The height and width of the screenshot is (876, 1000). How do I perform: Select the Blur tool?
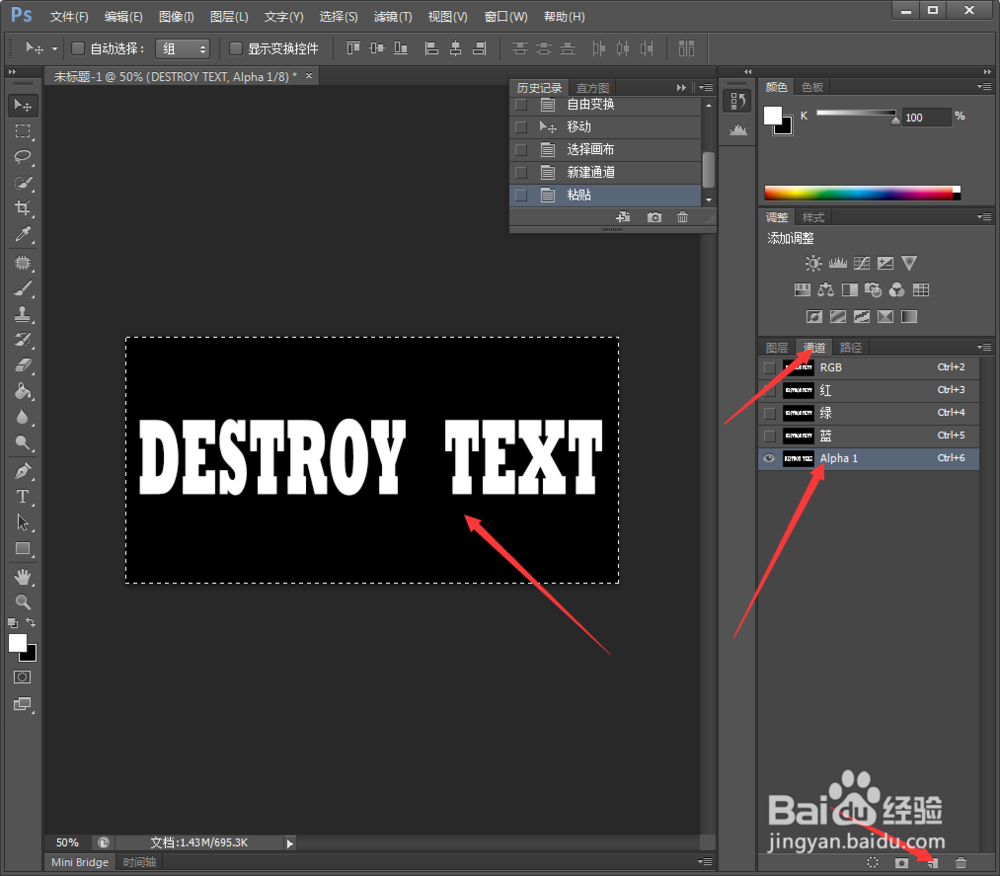[x=23, y=417]
